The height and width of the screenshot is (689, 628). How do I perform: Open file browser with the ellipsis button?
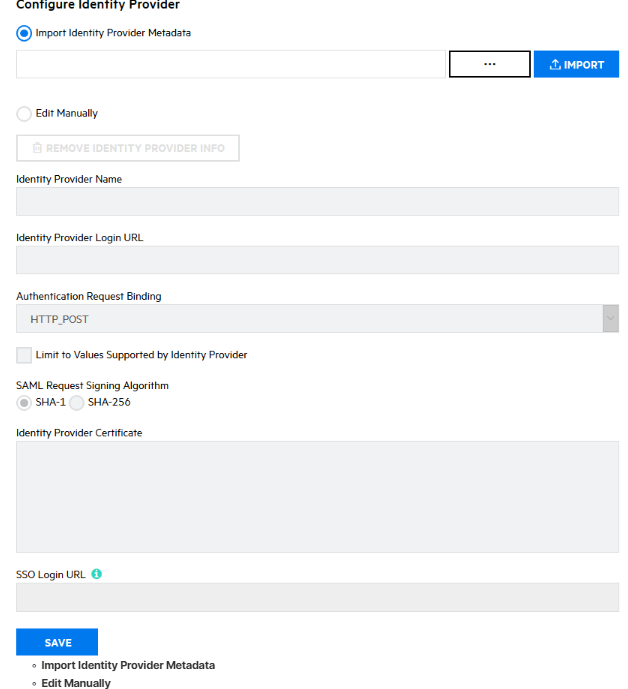coord(490,64)
